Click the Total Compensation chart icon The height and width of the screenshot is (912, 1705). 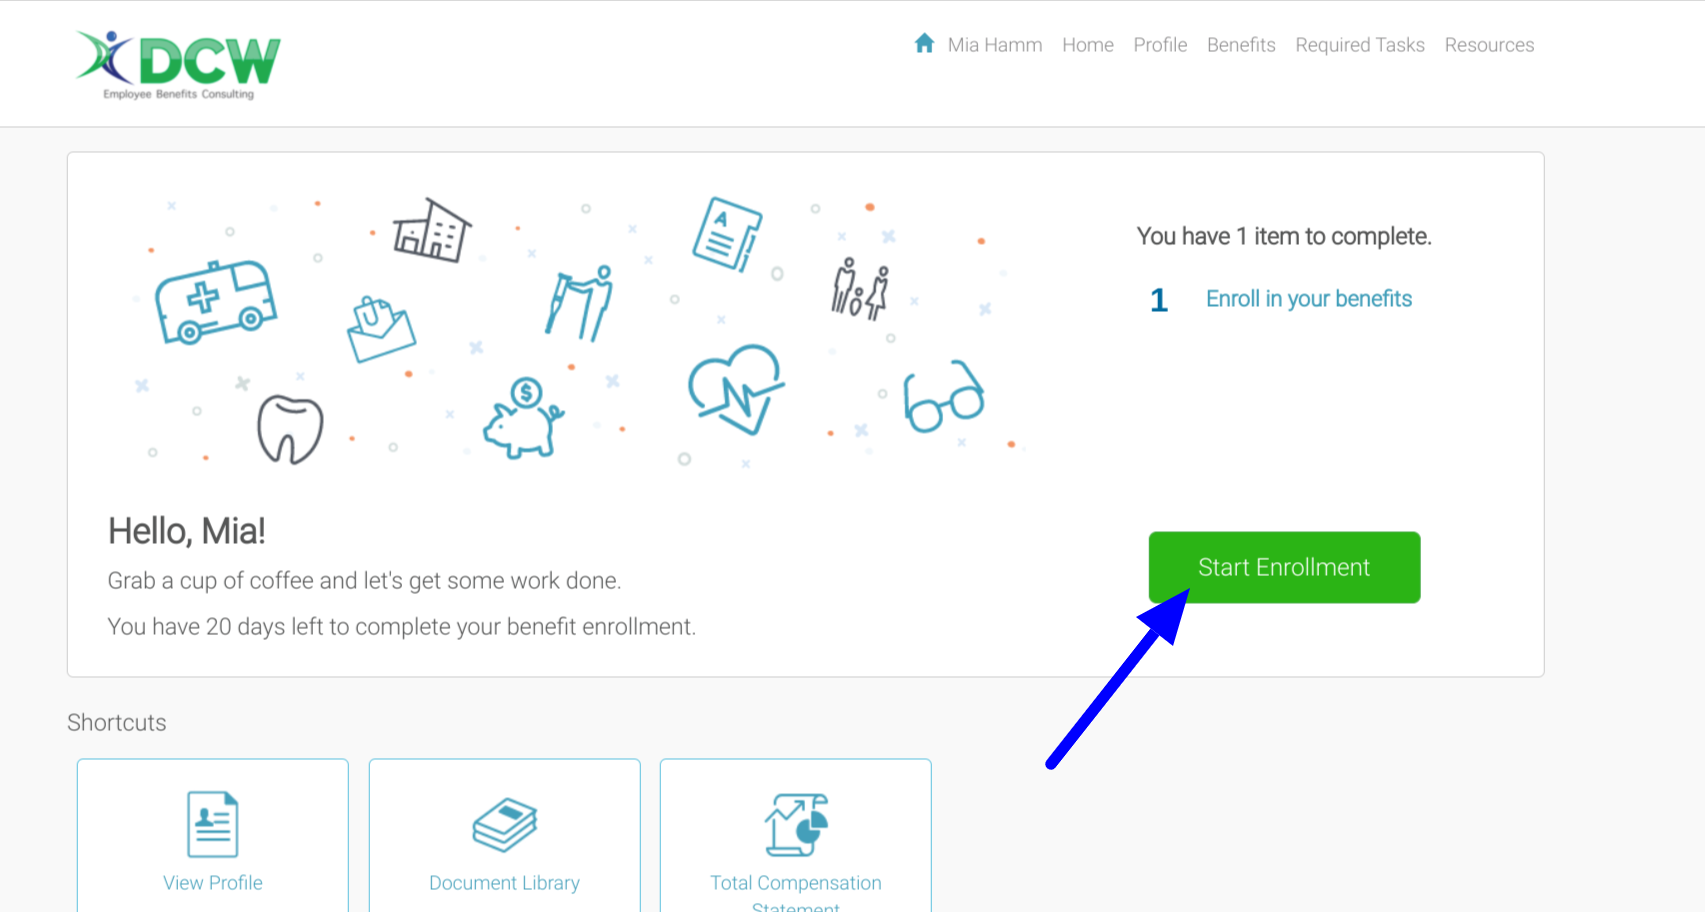796,825
